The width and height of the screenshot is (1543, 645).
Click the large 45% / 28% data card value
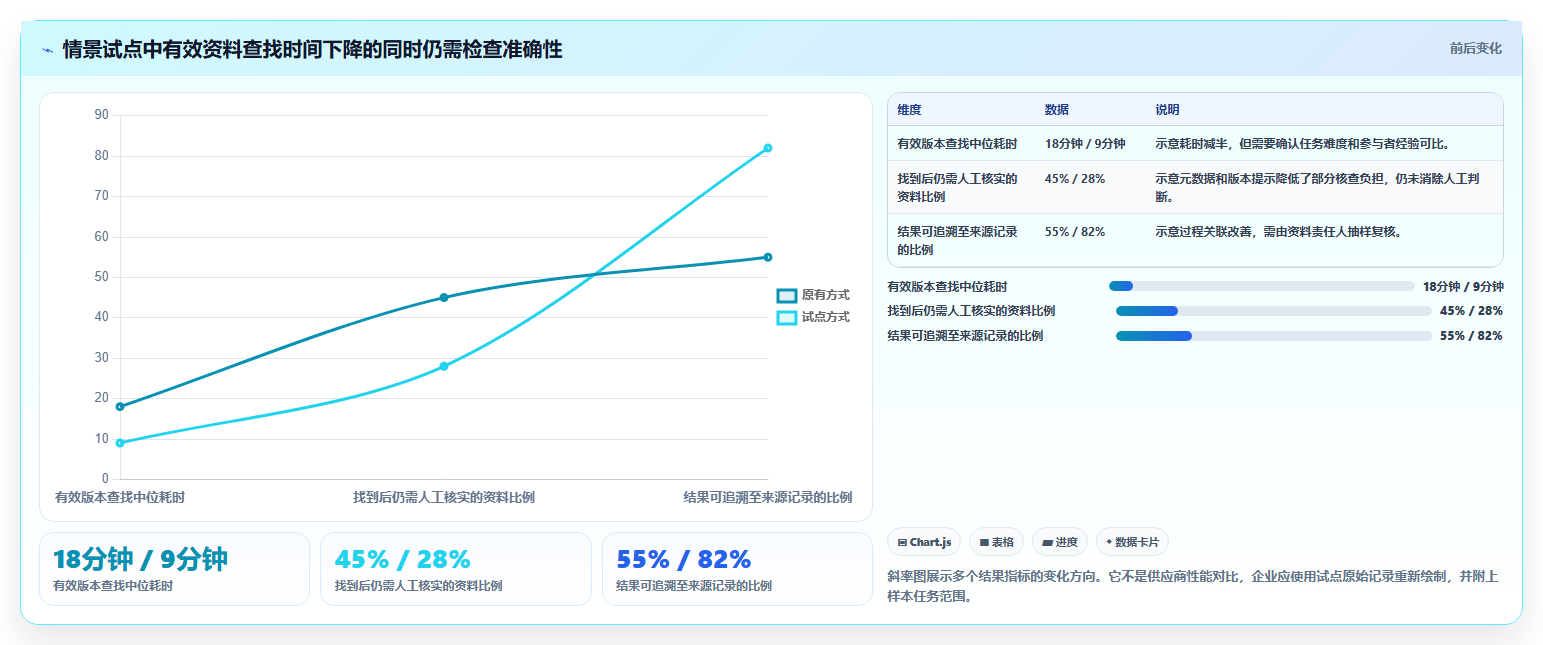pos(402,559)
